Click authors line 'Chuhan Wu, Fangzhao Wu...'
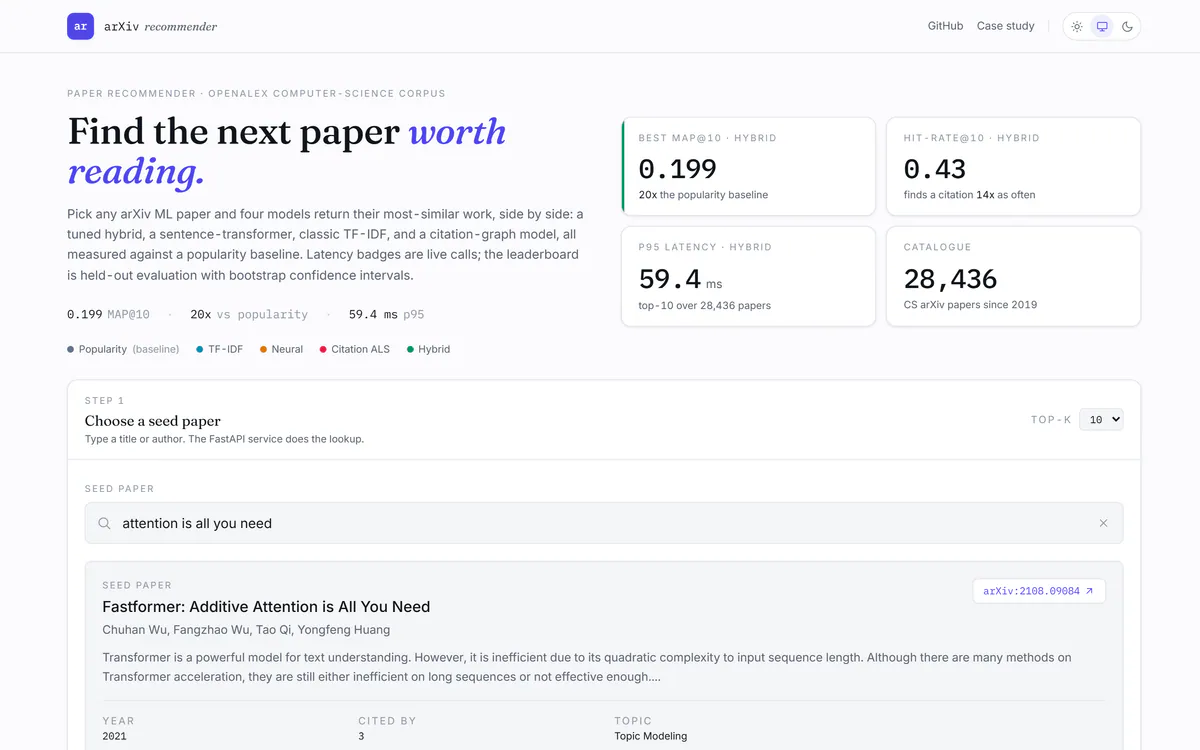The image size is (1200, 750). pos(246,630)
